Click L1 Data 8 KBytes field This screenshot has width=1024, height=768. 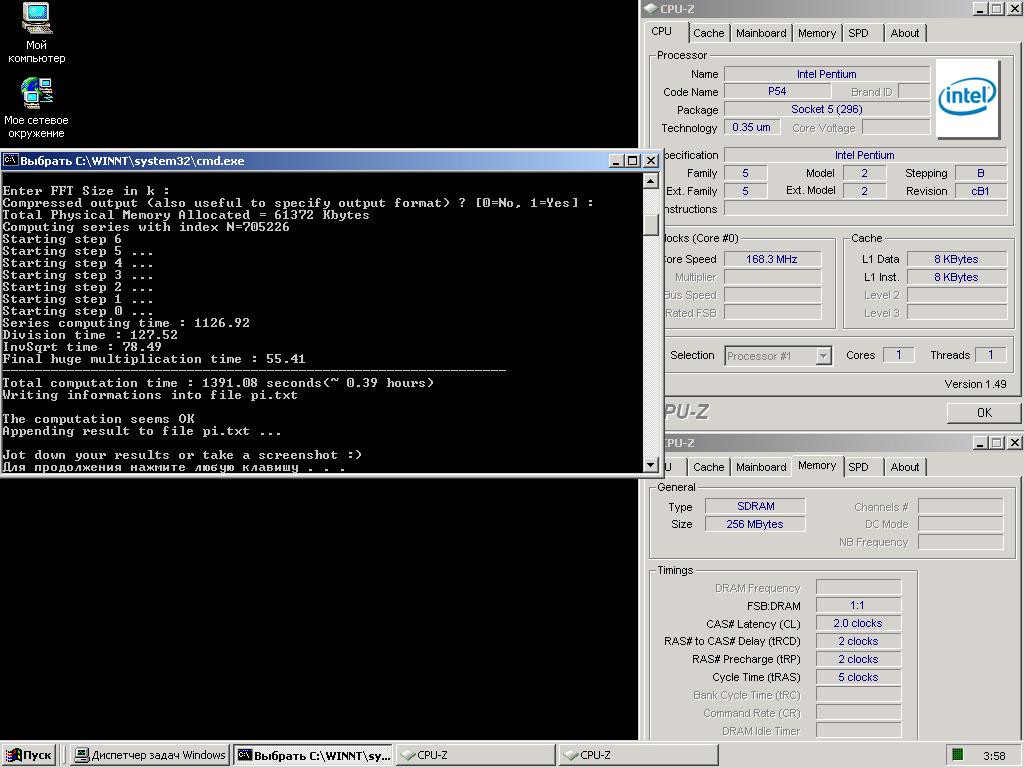[x=956, y=259]
